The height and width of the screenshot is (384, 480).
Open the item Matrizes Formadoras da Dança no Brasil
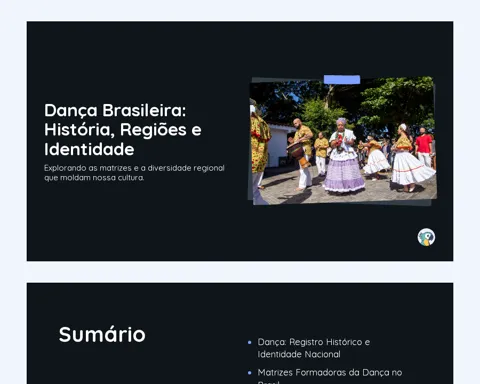pos(329,377)
